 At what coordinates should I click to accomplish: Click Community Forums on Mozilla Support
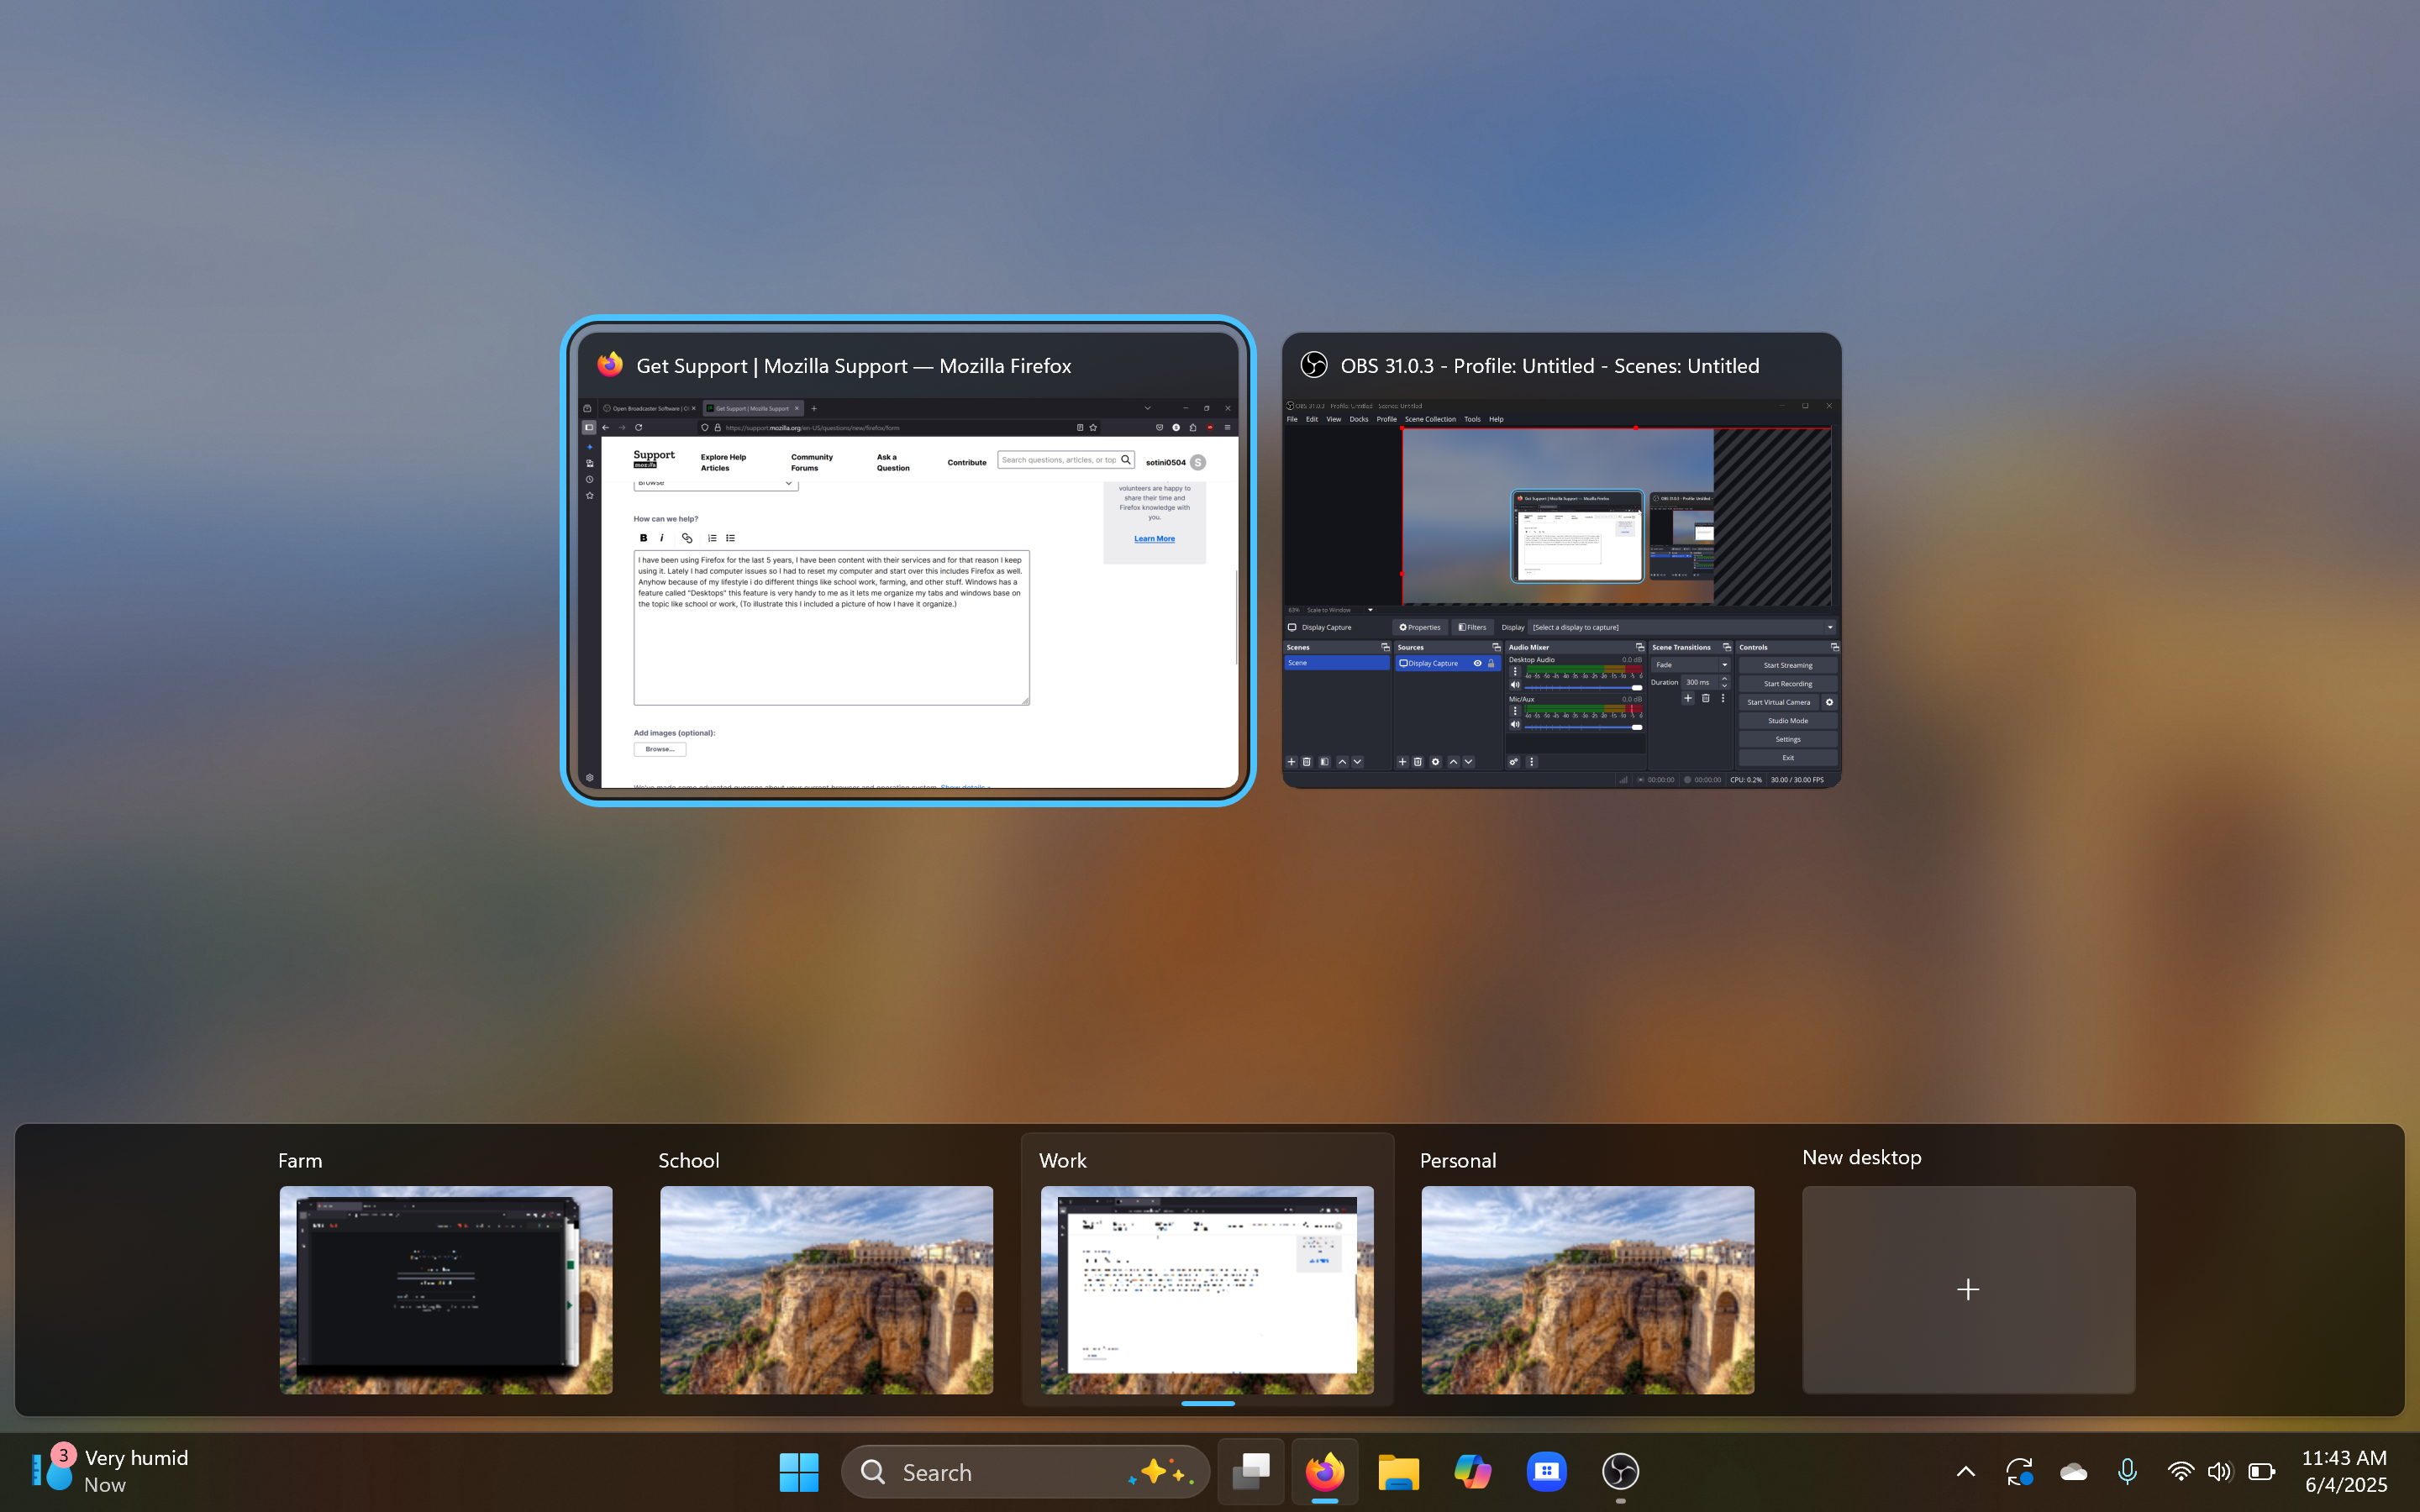[x=811, y=462]
